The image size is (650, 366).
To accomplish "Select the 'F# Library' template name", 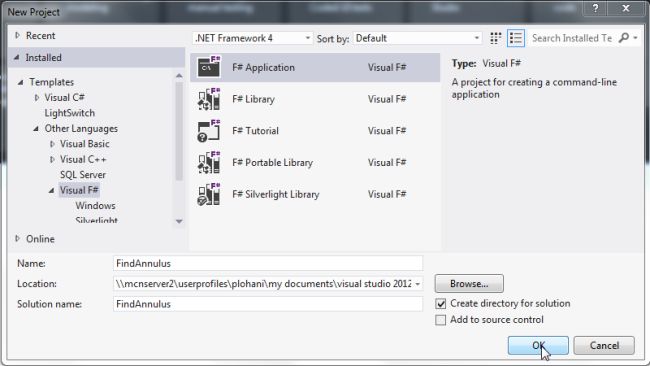I will (x=253, y=99).
